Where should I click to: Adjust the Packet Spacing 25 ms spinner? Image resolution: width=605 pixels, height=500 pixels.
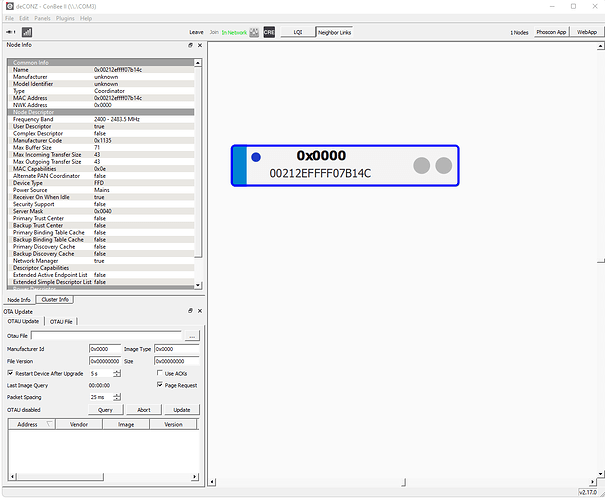(117, 397)
